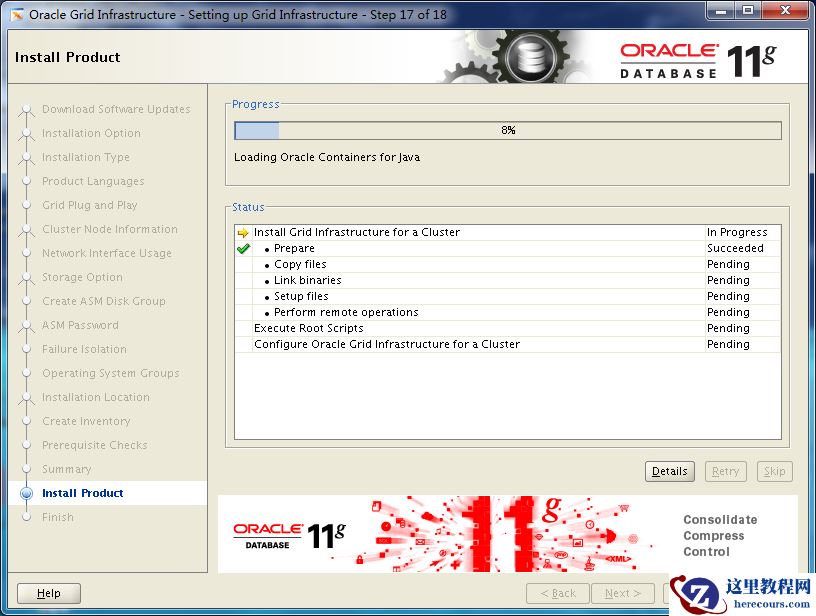
Task: Select the Create Inventory step
Action: 86,421
